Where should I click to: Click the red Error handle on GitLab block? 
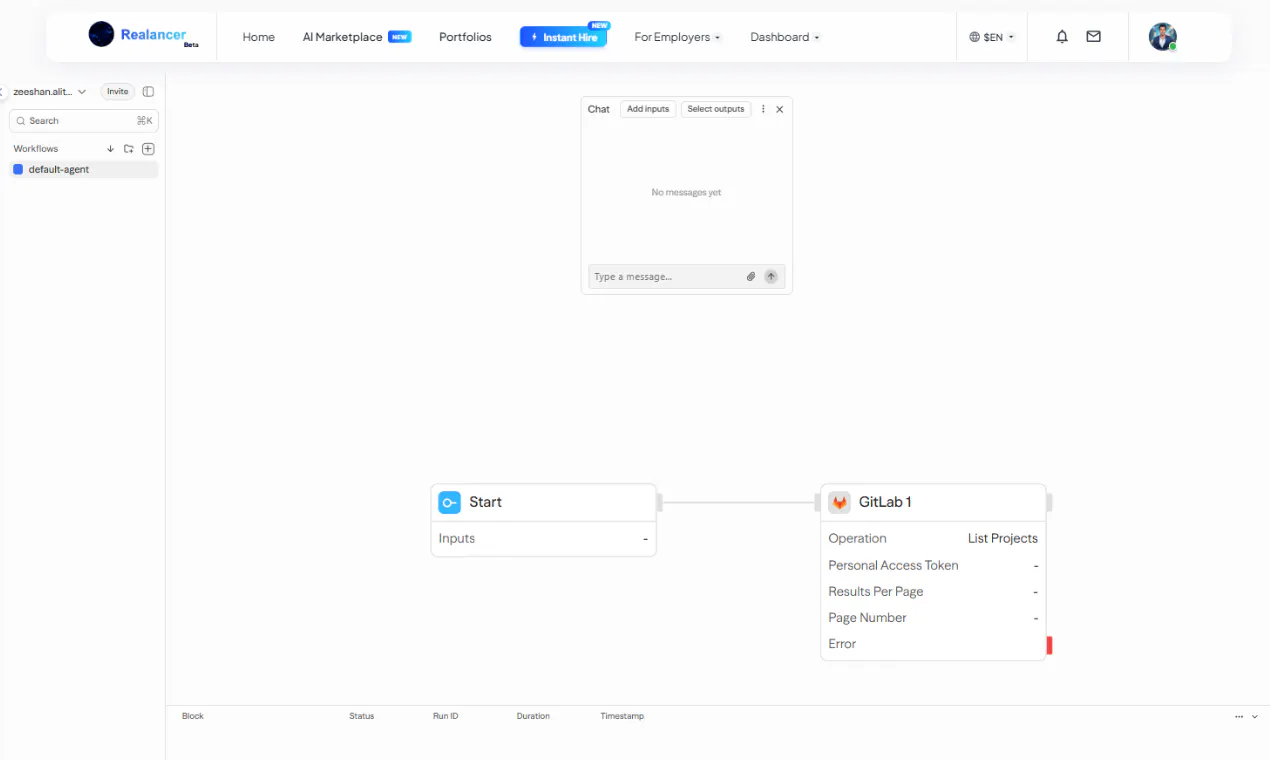[1049, 645]
